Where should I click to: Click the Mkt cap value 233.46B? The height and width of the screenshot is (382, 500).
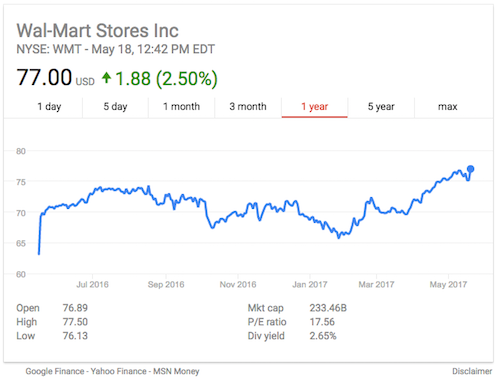pyautogui.click(x=328, y=308)
